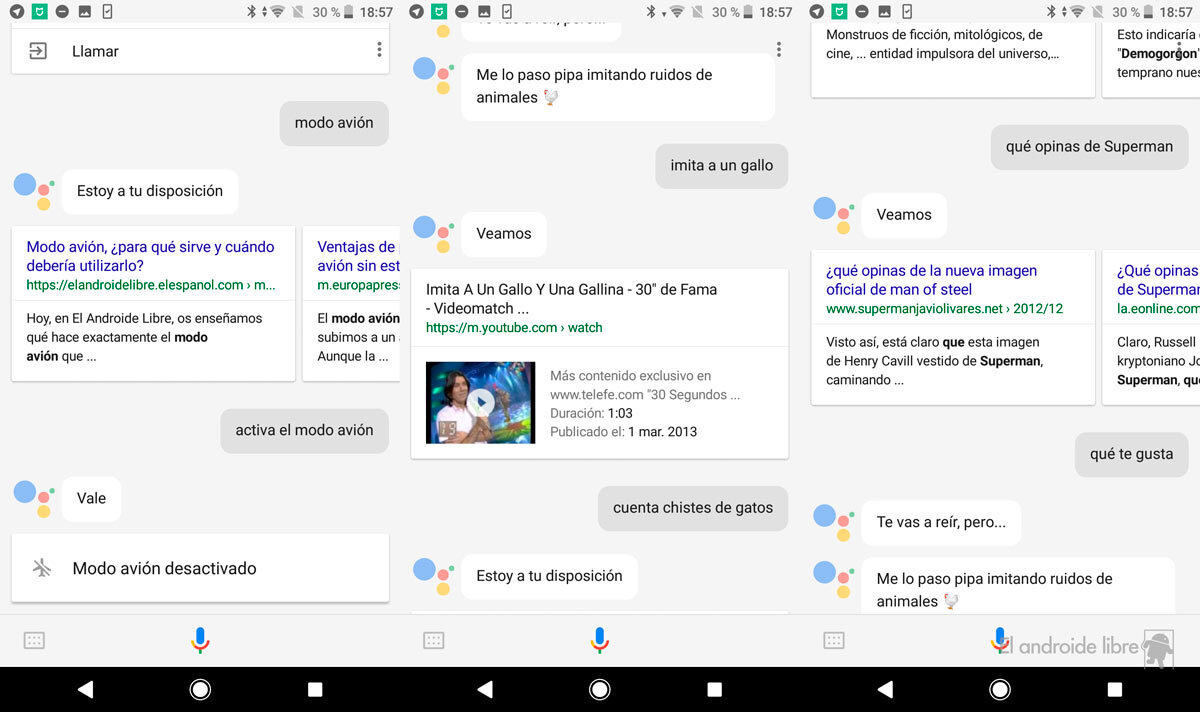Go back using the gallo screen's navigation bar
The width and height of the screenshot is (1200, 712).
pos(485,689)
